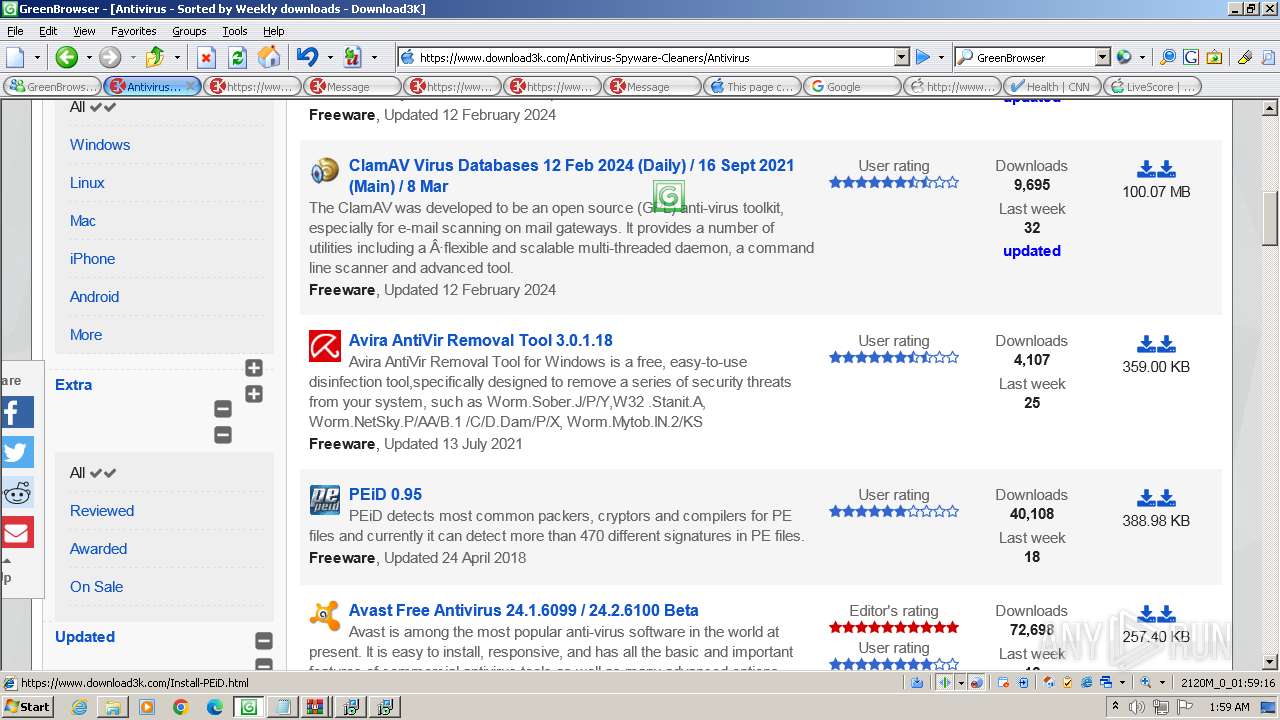Viewport: 1280px width, 720px height.
Task: Filter by Windows platform
Action: click(x=100, y=145)
